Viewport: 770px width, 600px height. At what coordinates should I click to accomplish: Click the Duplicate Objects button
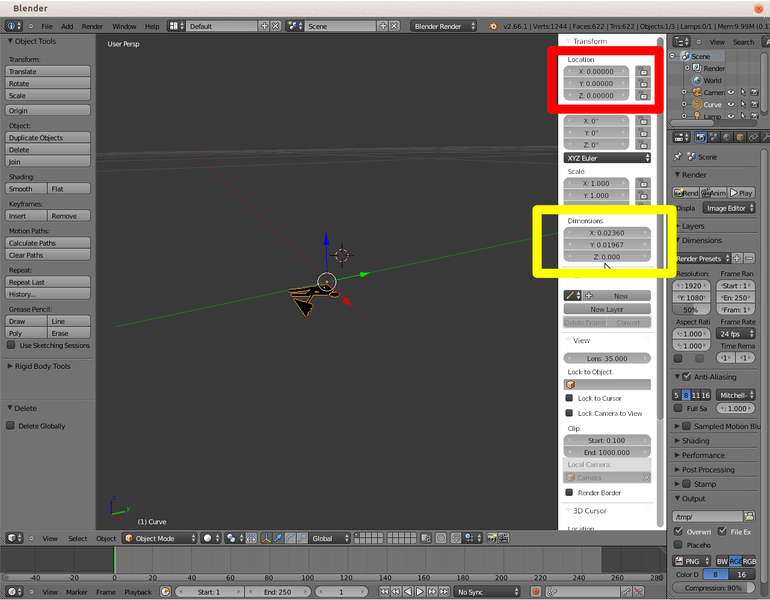[48, 137]
